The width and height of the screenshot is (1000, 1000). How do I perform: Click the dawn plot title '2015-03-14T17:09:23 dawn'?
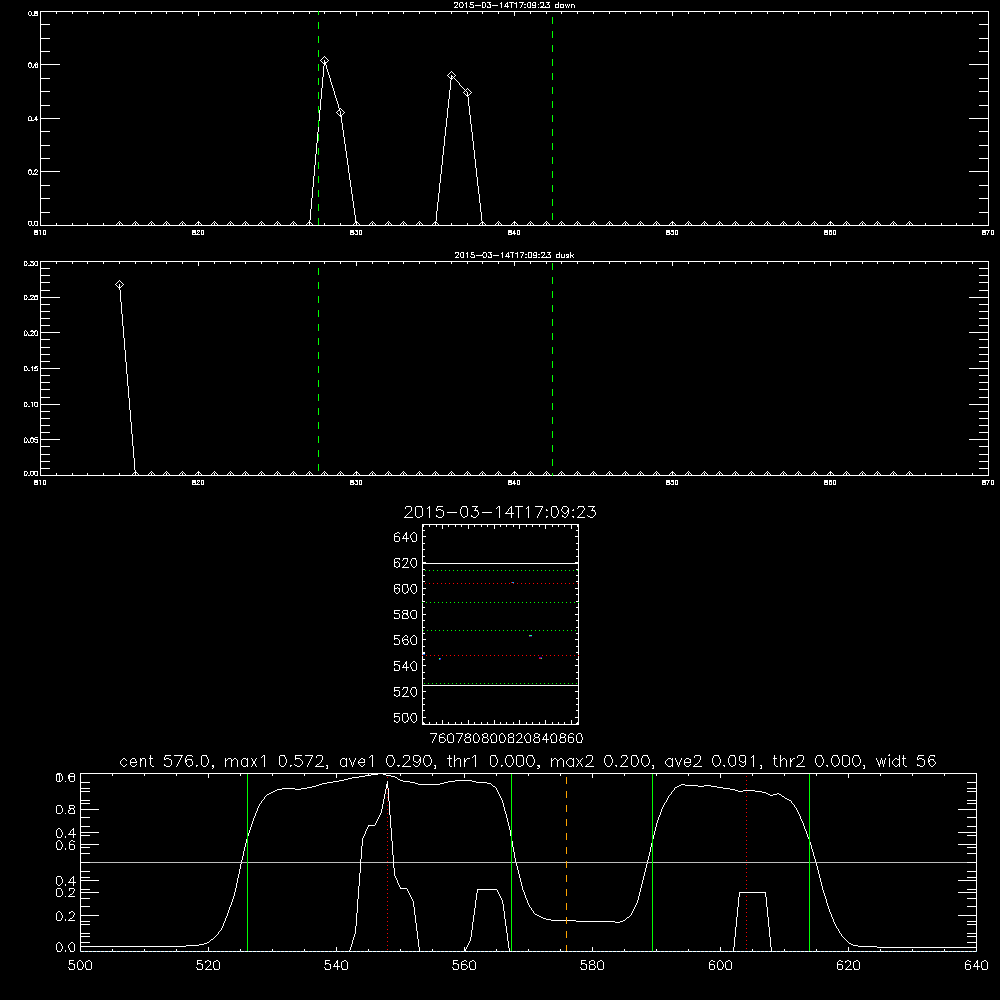pyautogui.click(x=514, y=5)
